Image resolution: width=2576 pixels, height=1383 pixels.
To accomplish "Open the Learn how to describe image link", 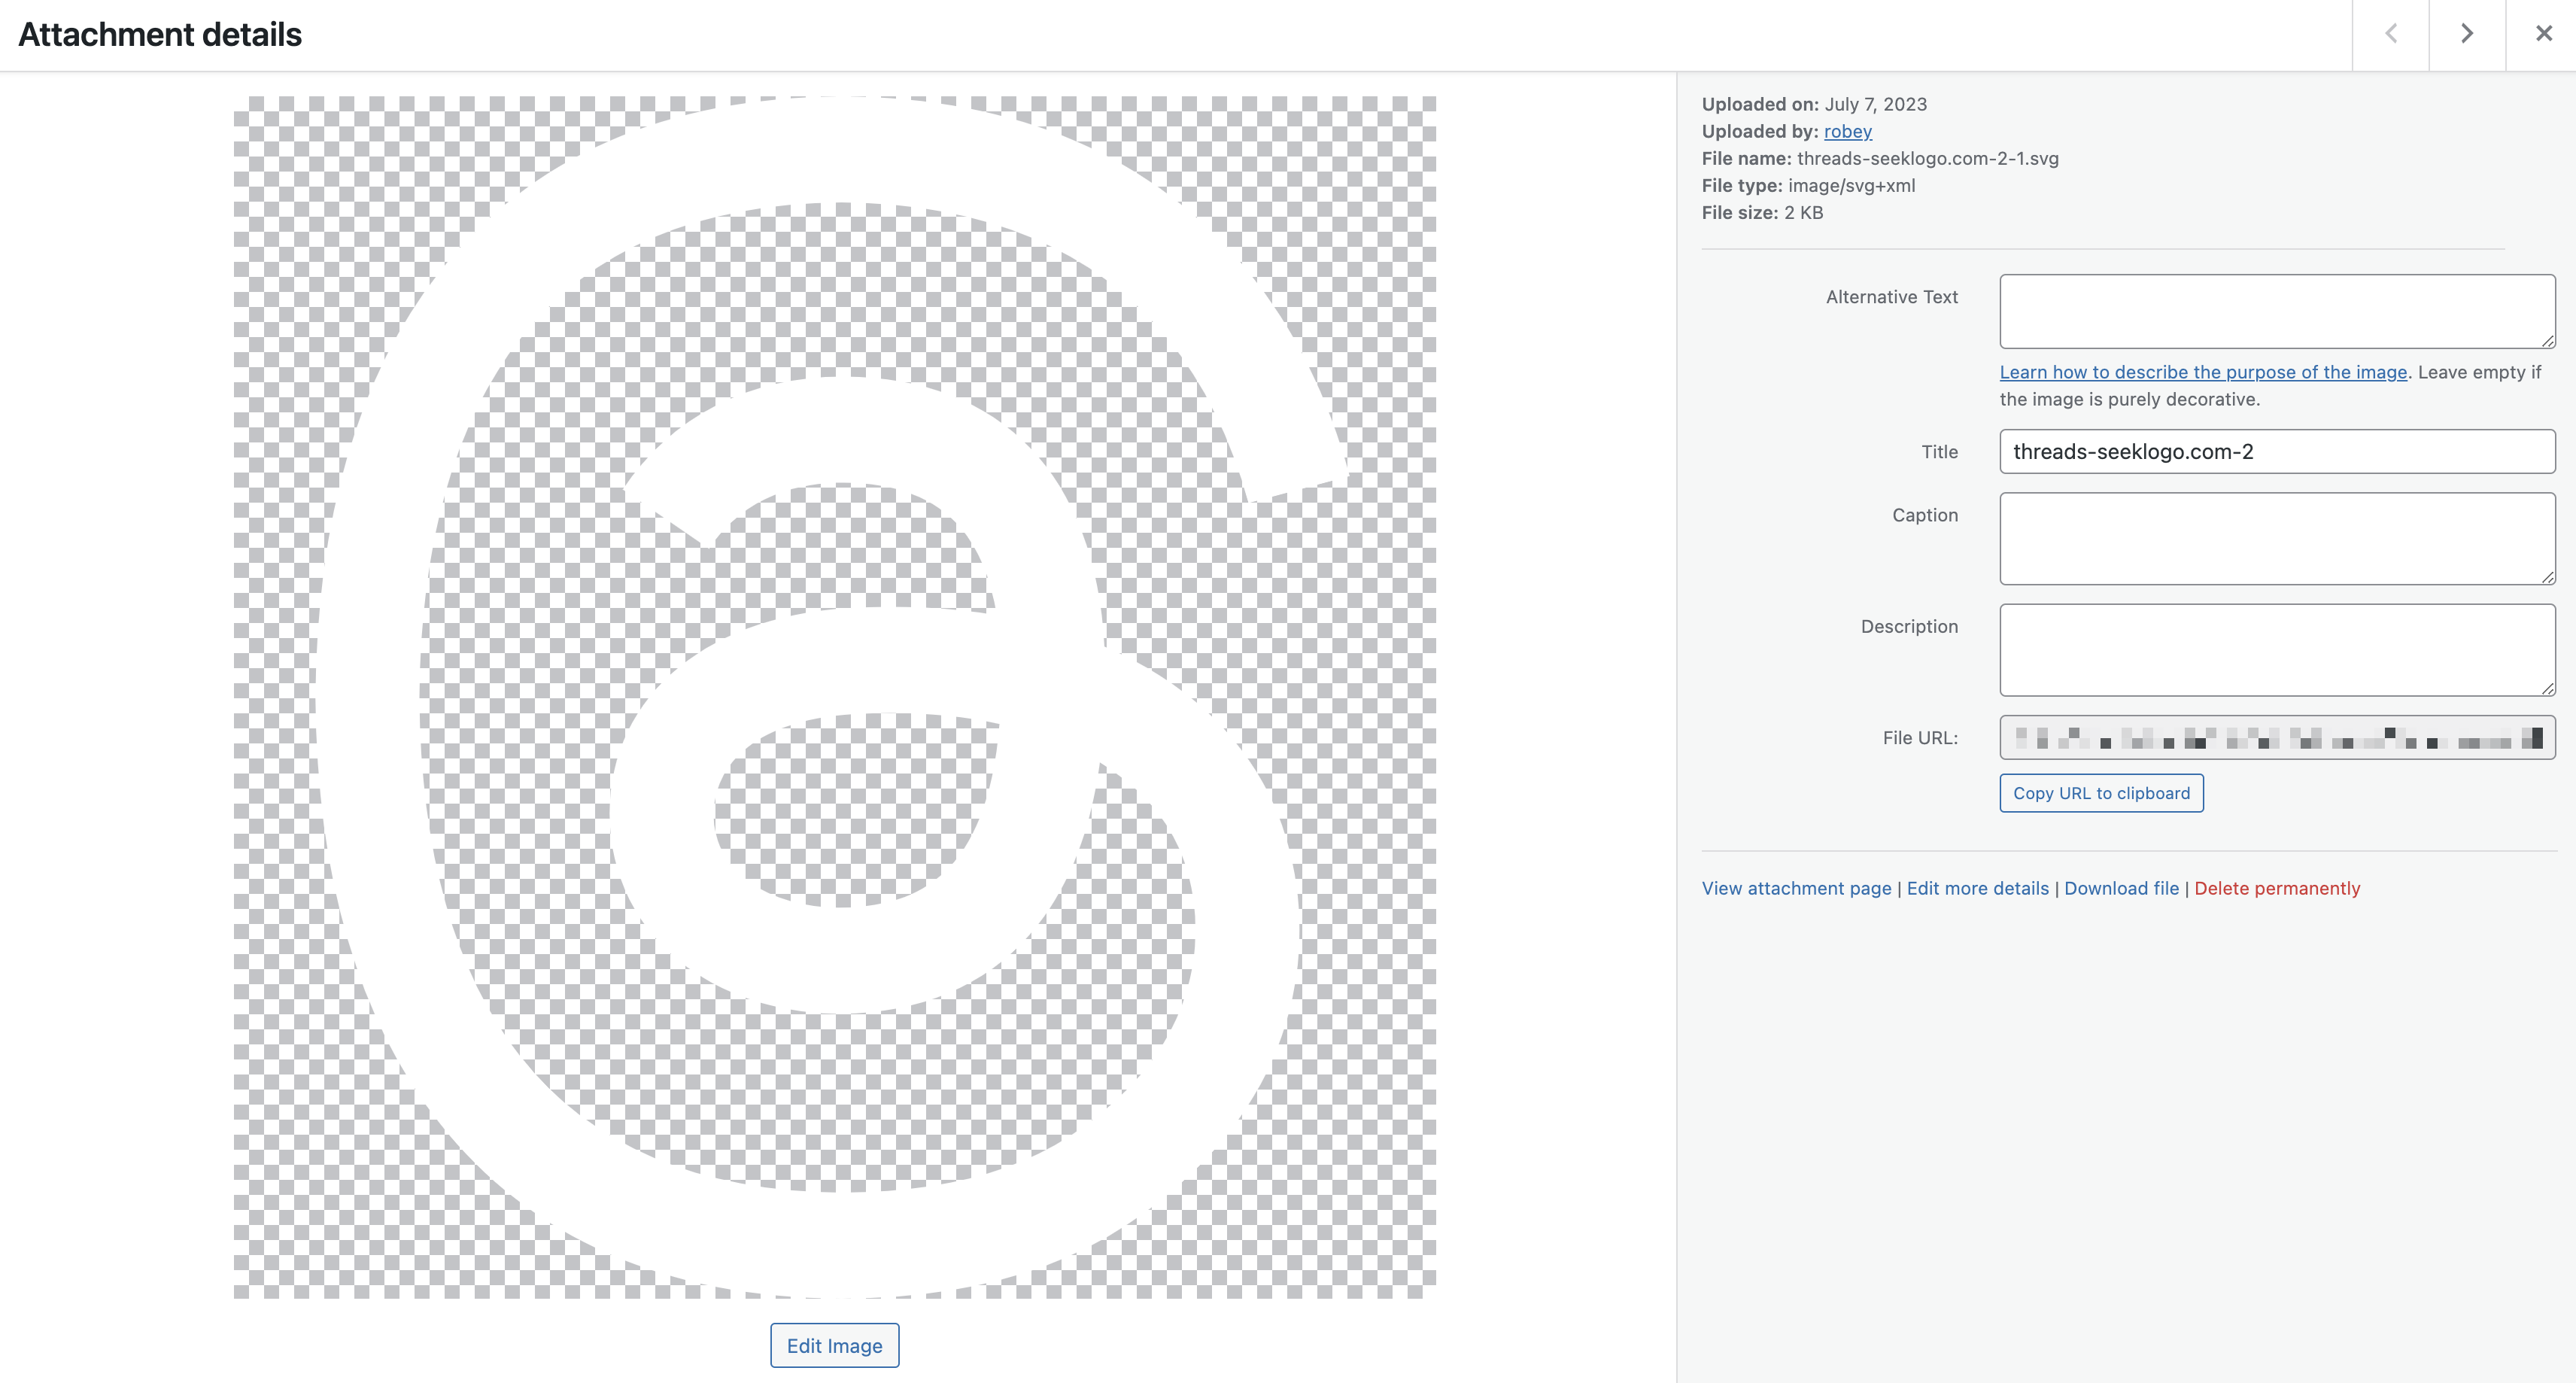I will [2203, 372].
